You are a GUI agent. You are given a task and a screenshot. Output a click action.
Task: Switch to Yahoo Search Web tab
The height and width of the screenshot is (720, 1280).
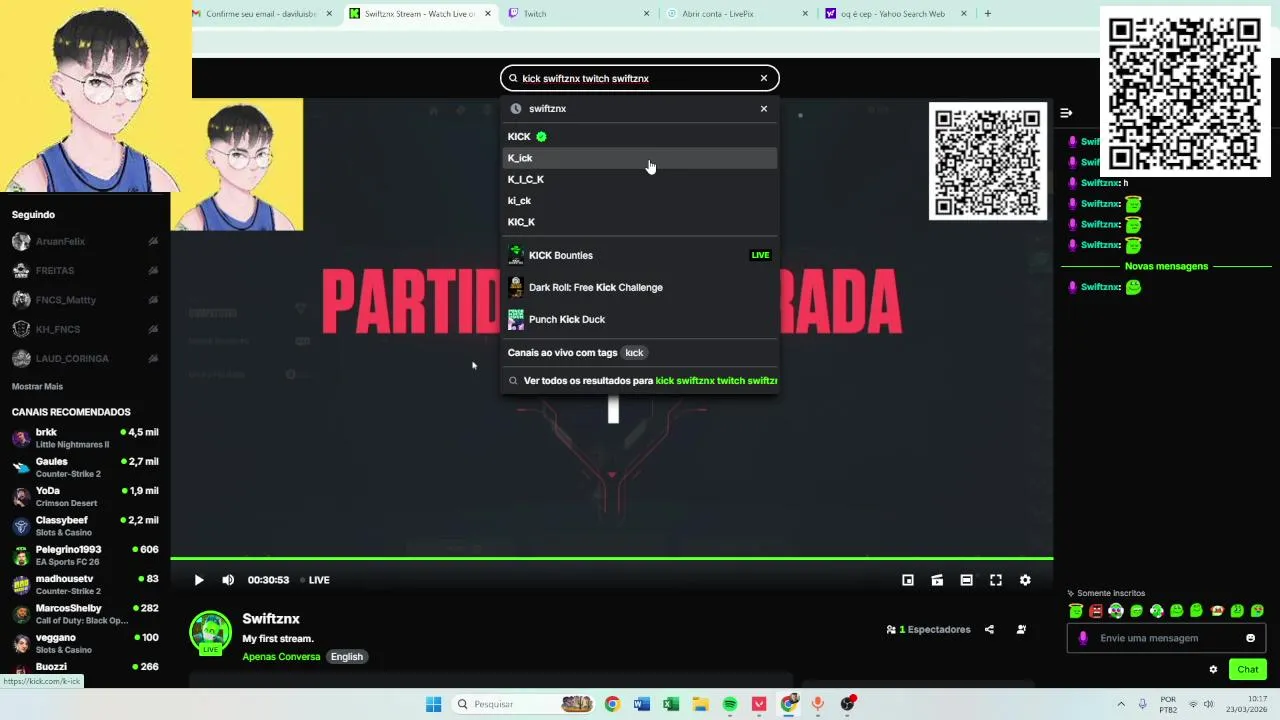[x=897, y=14]
